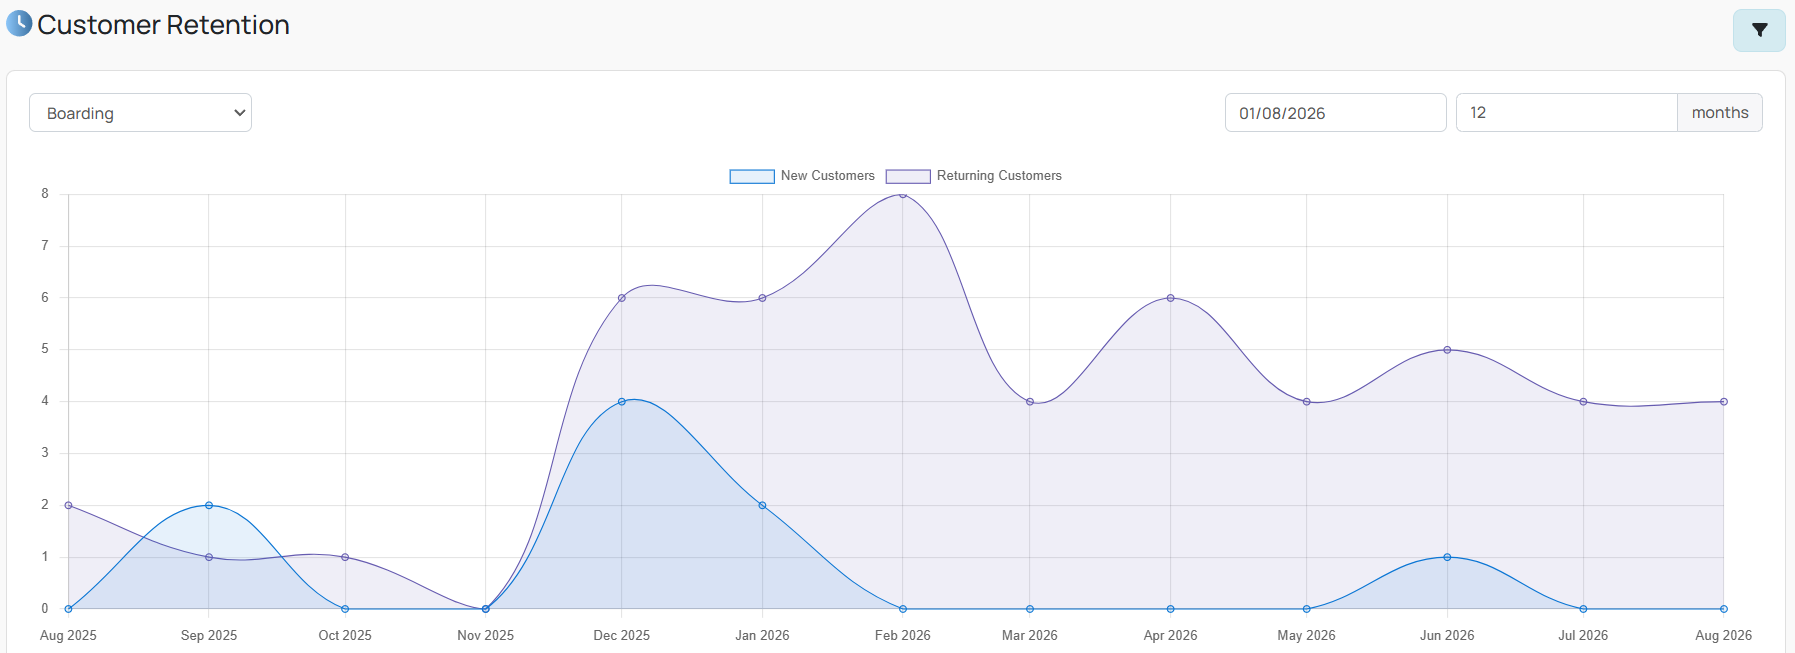Toggle Returning Customers legend swatch
This screenshot has width=1795, height=653.
point(908,176)
